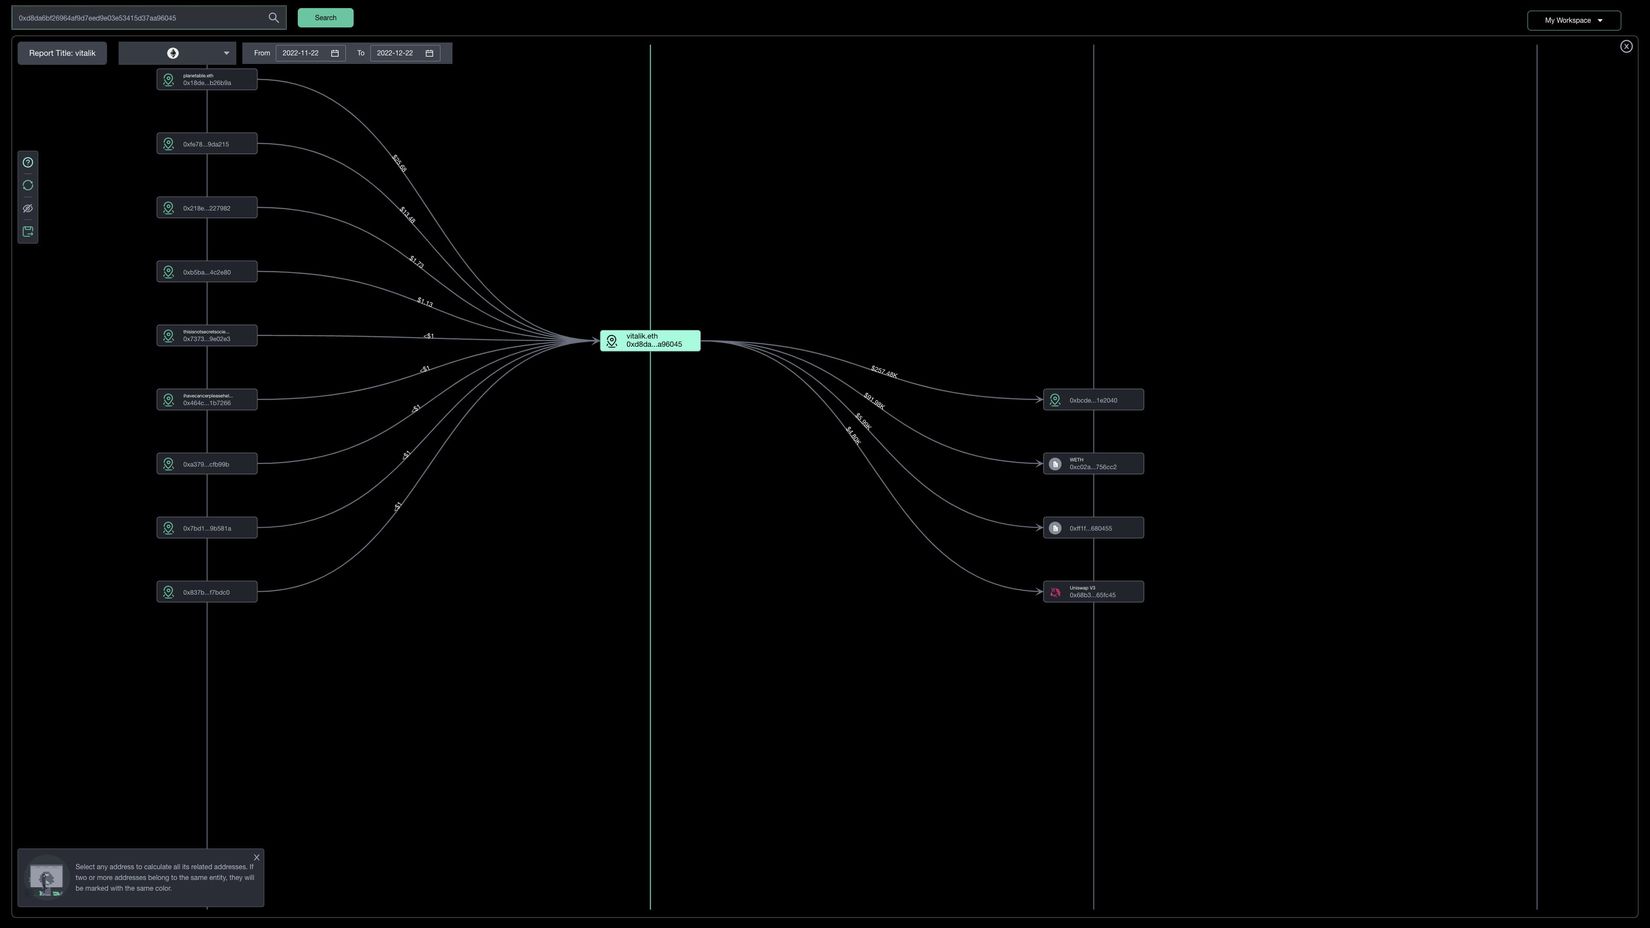Select the 0x7373...9e02e3 address node
This screenshot has width=1650, height=928.
[207, 336]
